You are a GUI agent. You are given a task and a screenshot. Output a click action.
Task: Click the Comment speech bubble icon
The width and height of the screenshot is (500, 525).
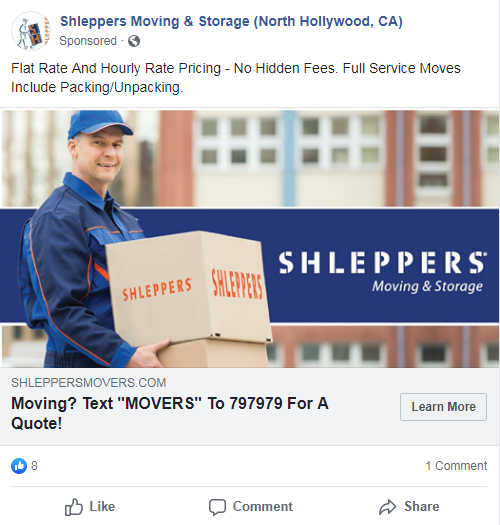click(217, 507)
